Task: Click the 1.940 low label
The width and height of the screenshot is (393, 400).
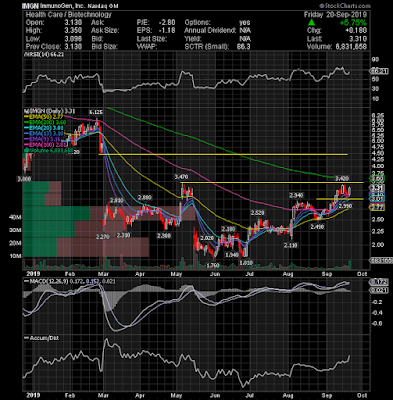Action: (232, 255)
